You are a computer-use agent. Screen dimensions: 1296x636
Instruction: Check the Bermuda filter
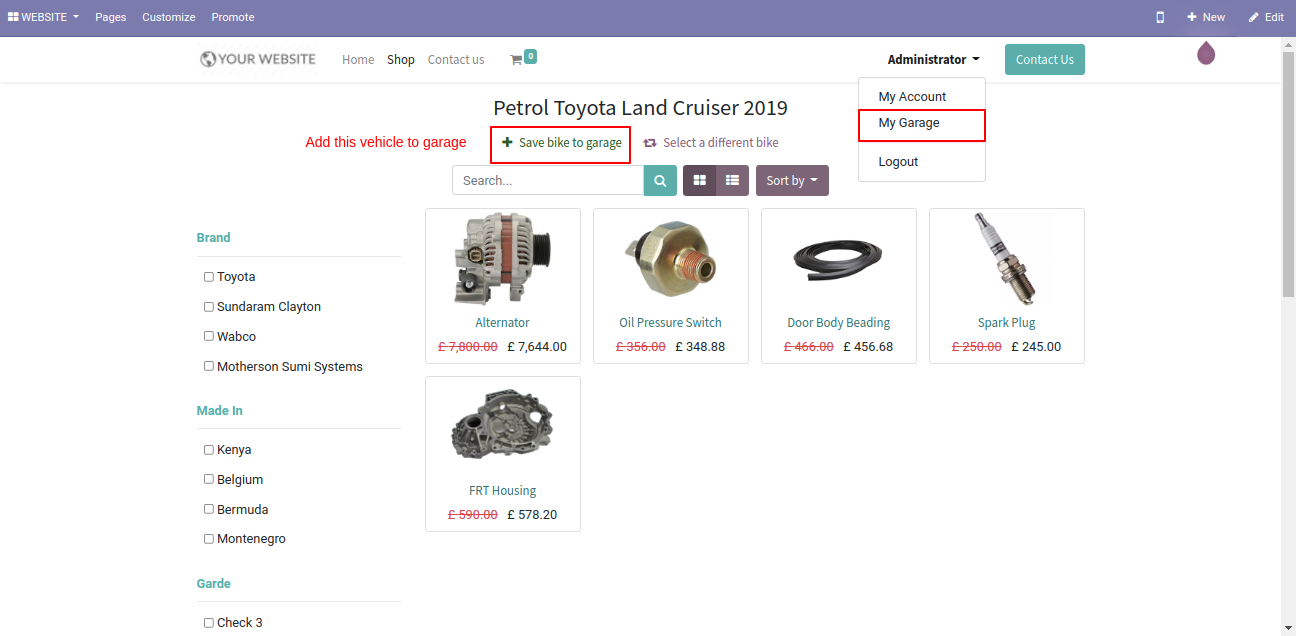click(x=209, y=509)
